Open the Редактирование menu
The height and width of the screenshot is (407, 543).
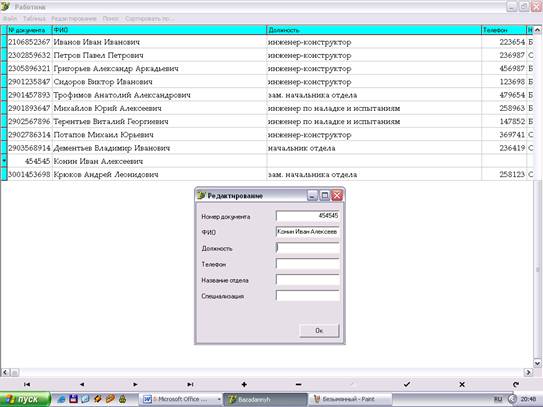(73, 18)
